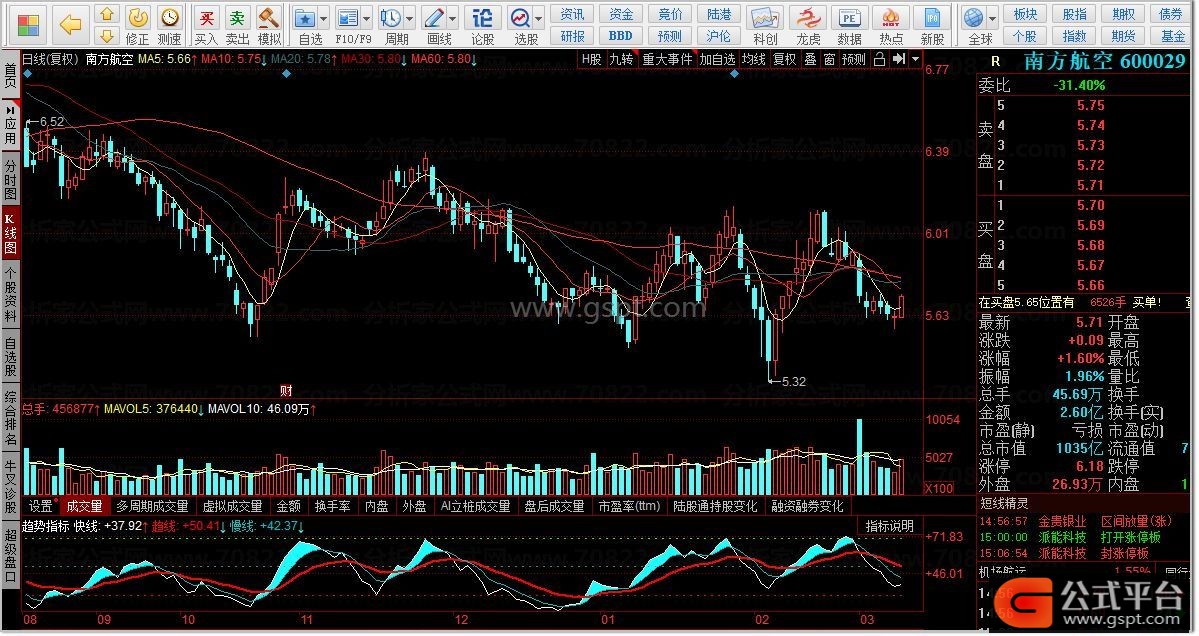This screenshot has height=636, width=1199.
Task: Click the yellow up arrow icon
Action: pos(107,15)
